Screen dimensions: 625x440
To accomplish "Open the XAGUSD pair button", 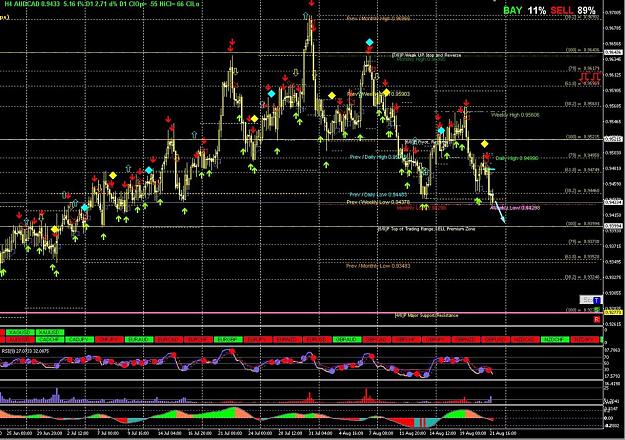I will tap(20, 332).
